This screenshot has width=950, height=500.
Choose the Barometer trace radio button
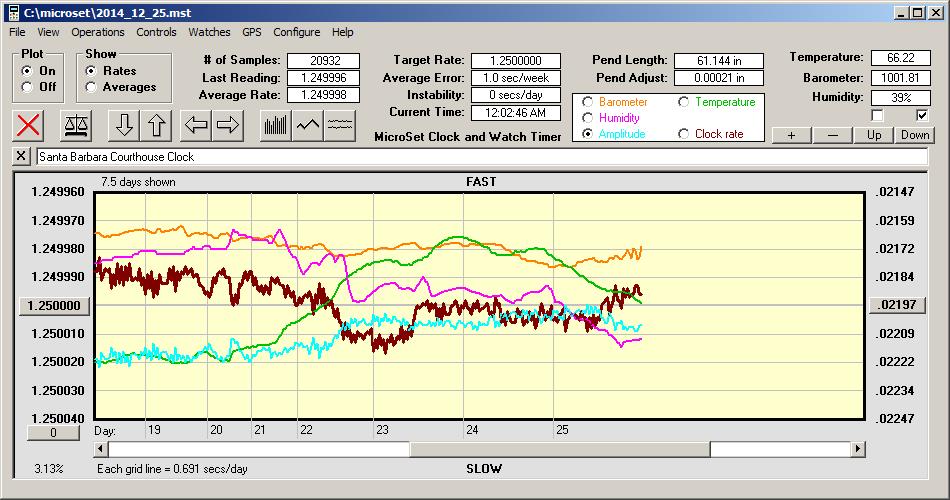point(587,102)
